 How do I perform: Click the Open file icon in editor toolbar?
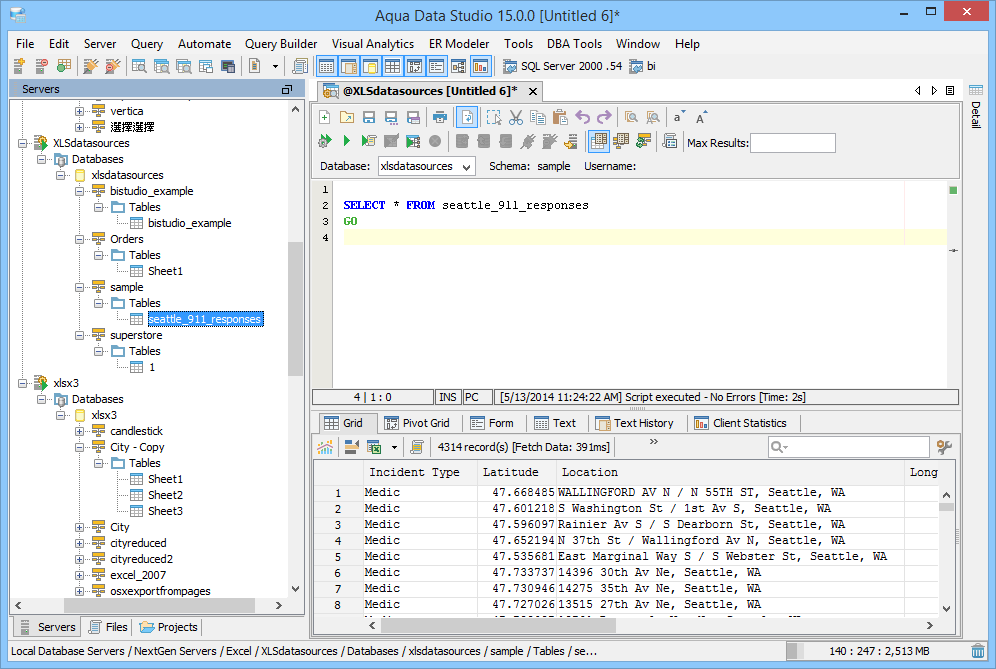pos(347,117)
